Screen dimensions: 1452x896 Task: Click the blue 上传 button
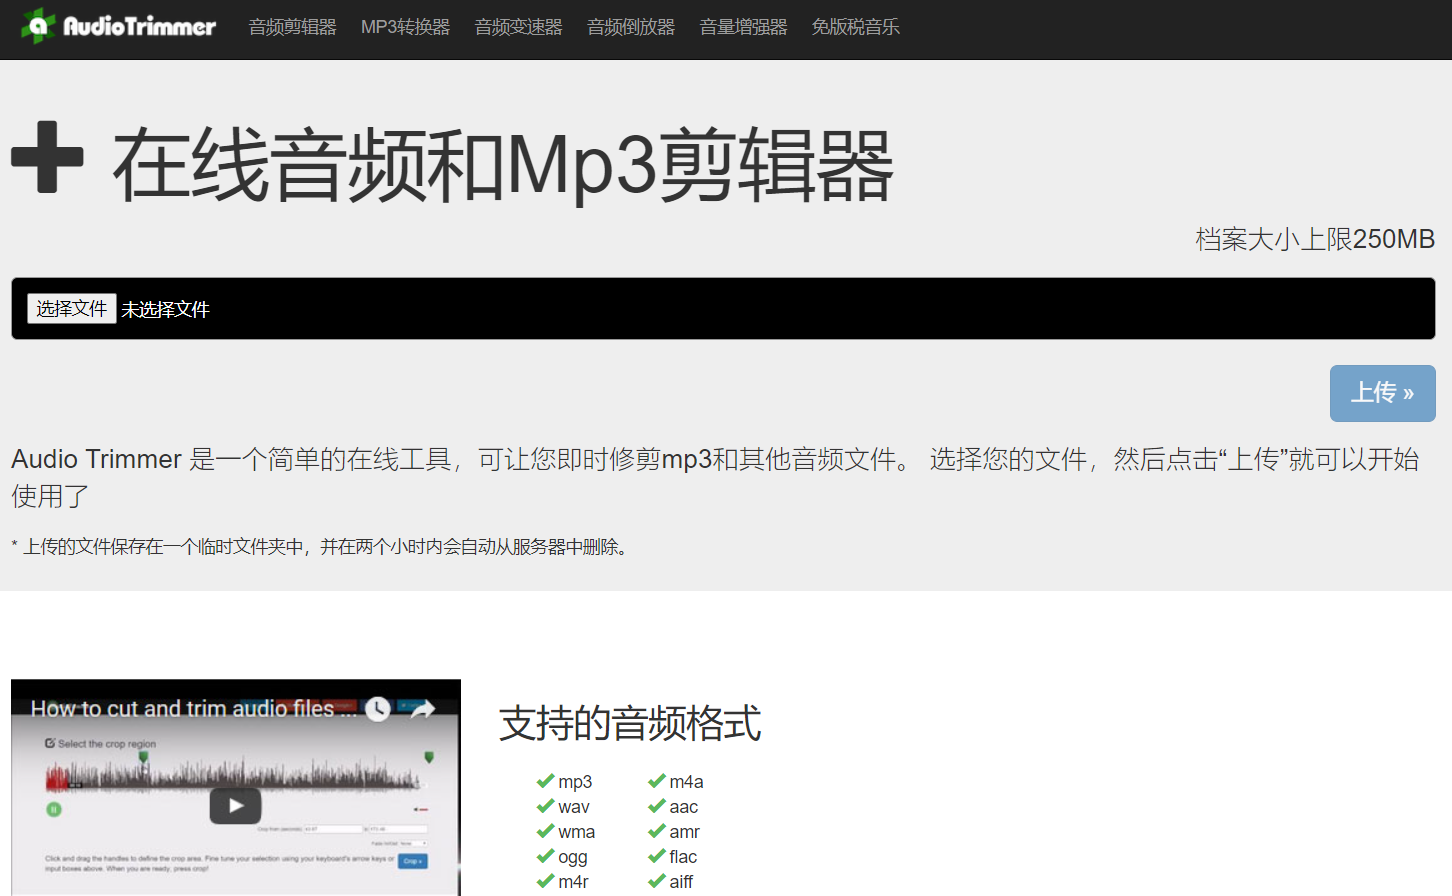pyautogui.click(x=1382, y=393)
